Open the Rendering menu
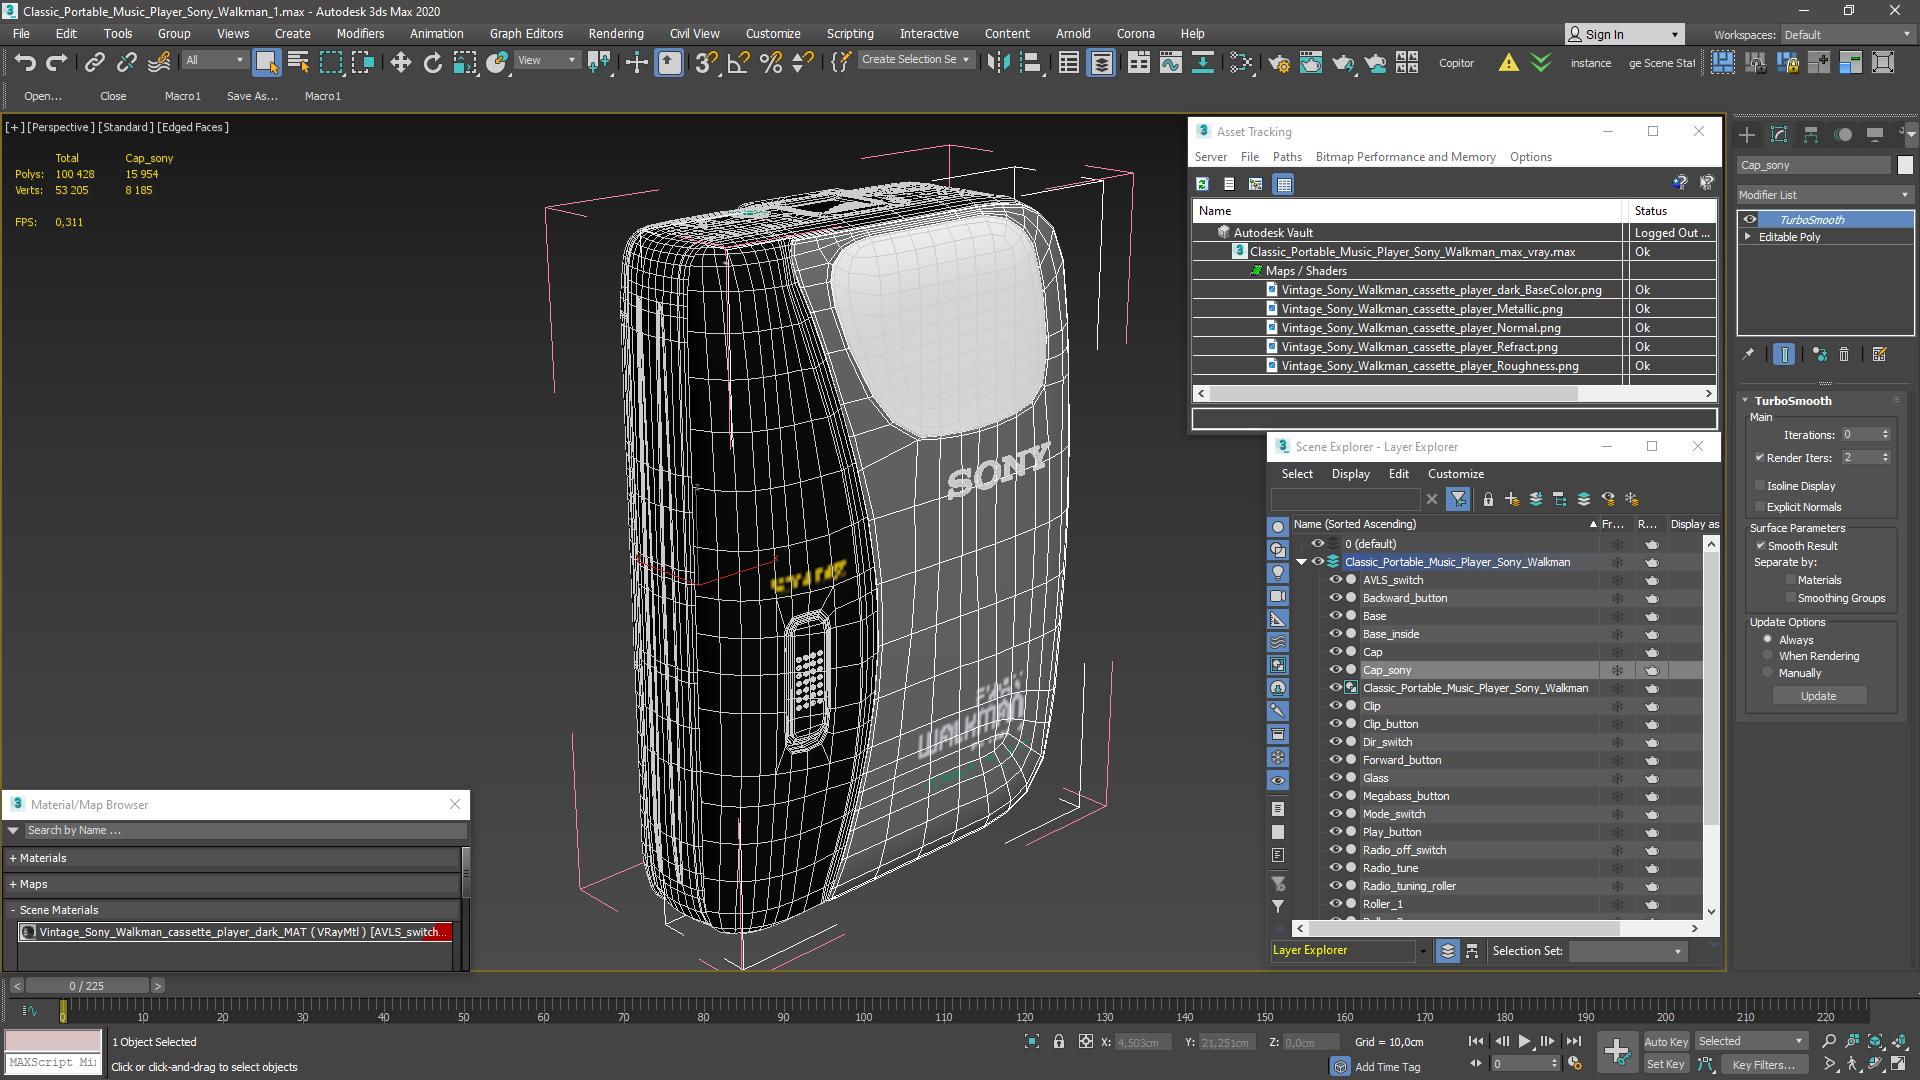The image size is (1920, 1080). (x=615, y=33)
